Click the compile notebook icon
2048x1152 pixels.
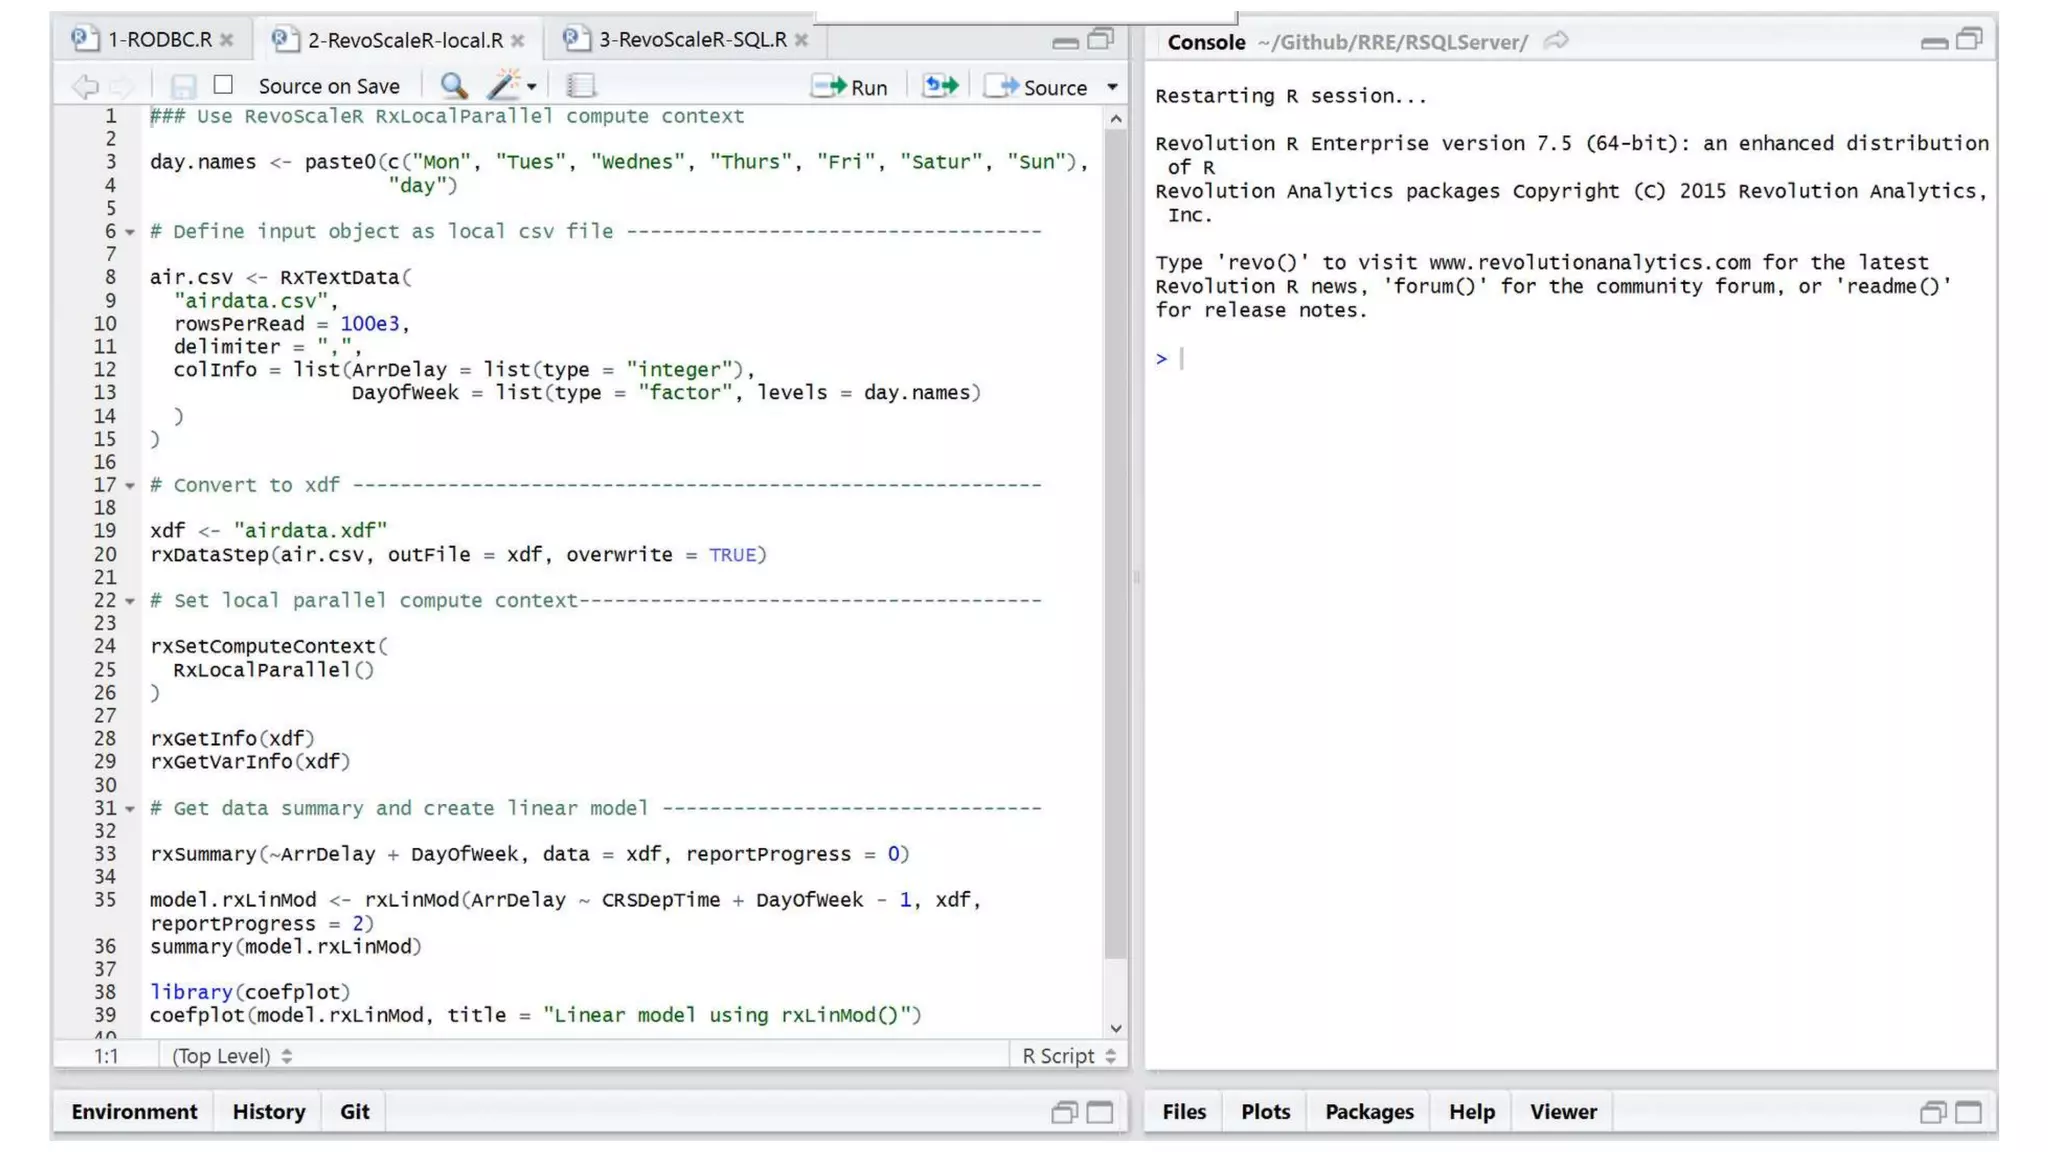point(580,86)
